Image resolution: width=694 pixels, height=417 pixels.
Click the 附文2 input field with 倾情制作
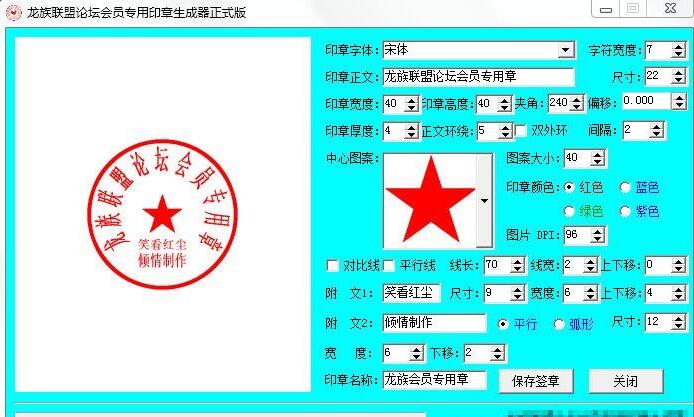434,323
